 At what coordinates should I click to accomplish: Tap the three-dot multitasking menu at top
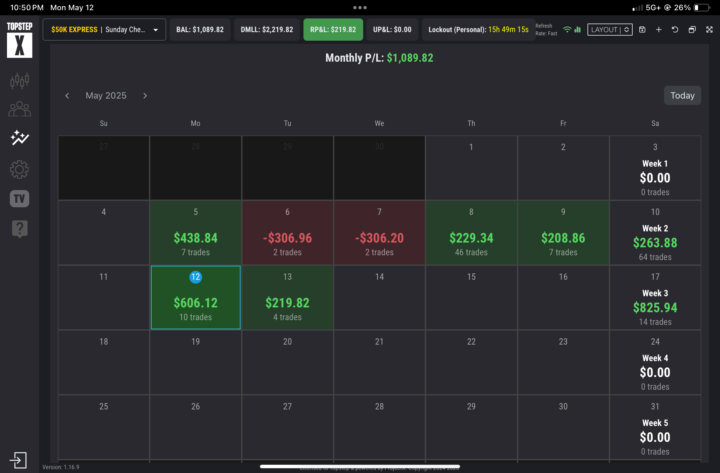(360, 7)
